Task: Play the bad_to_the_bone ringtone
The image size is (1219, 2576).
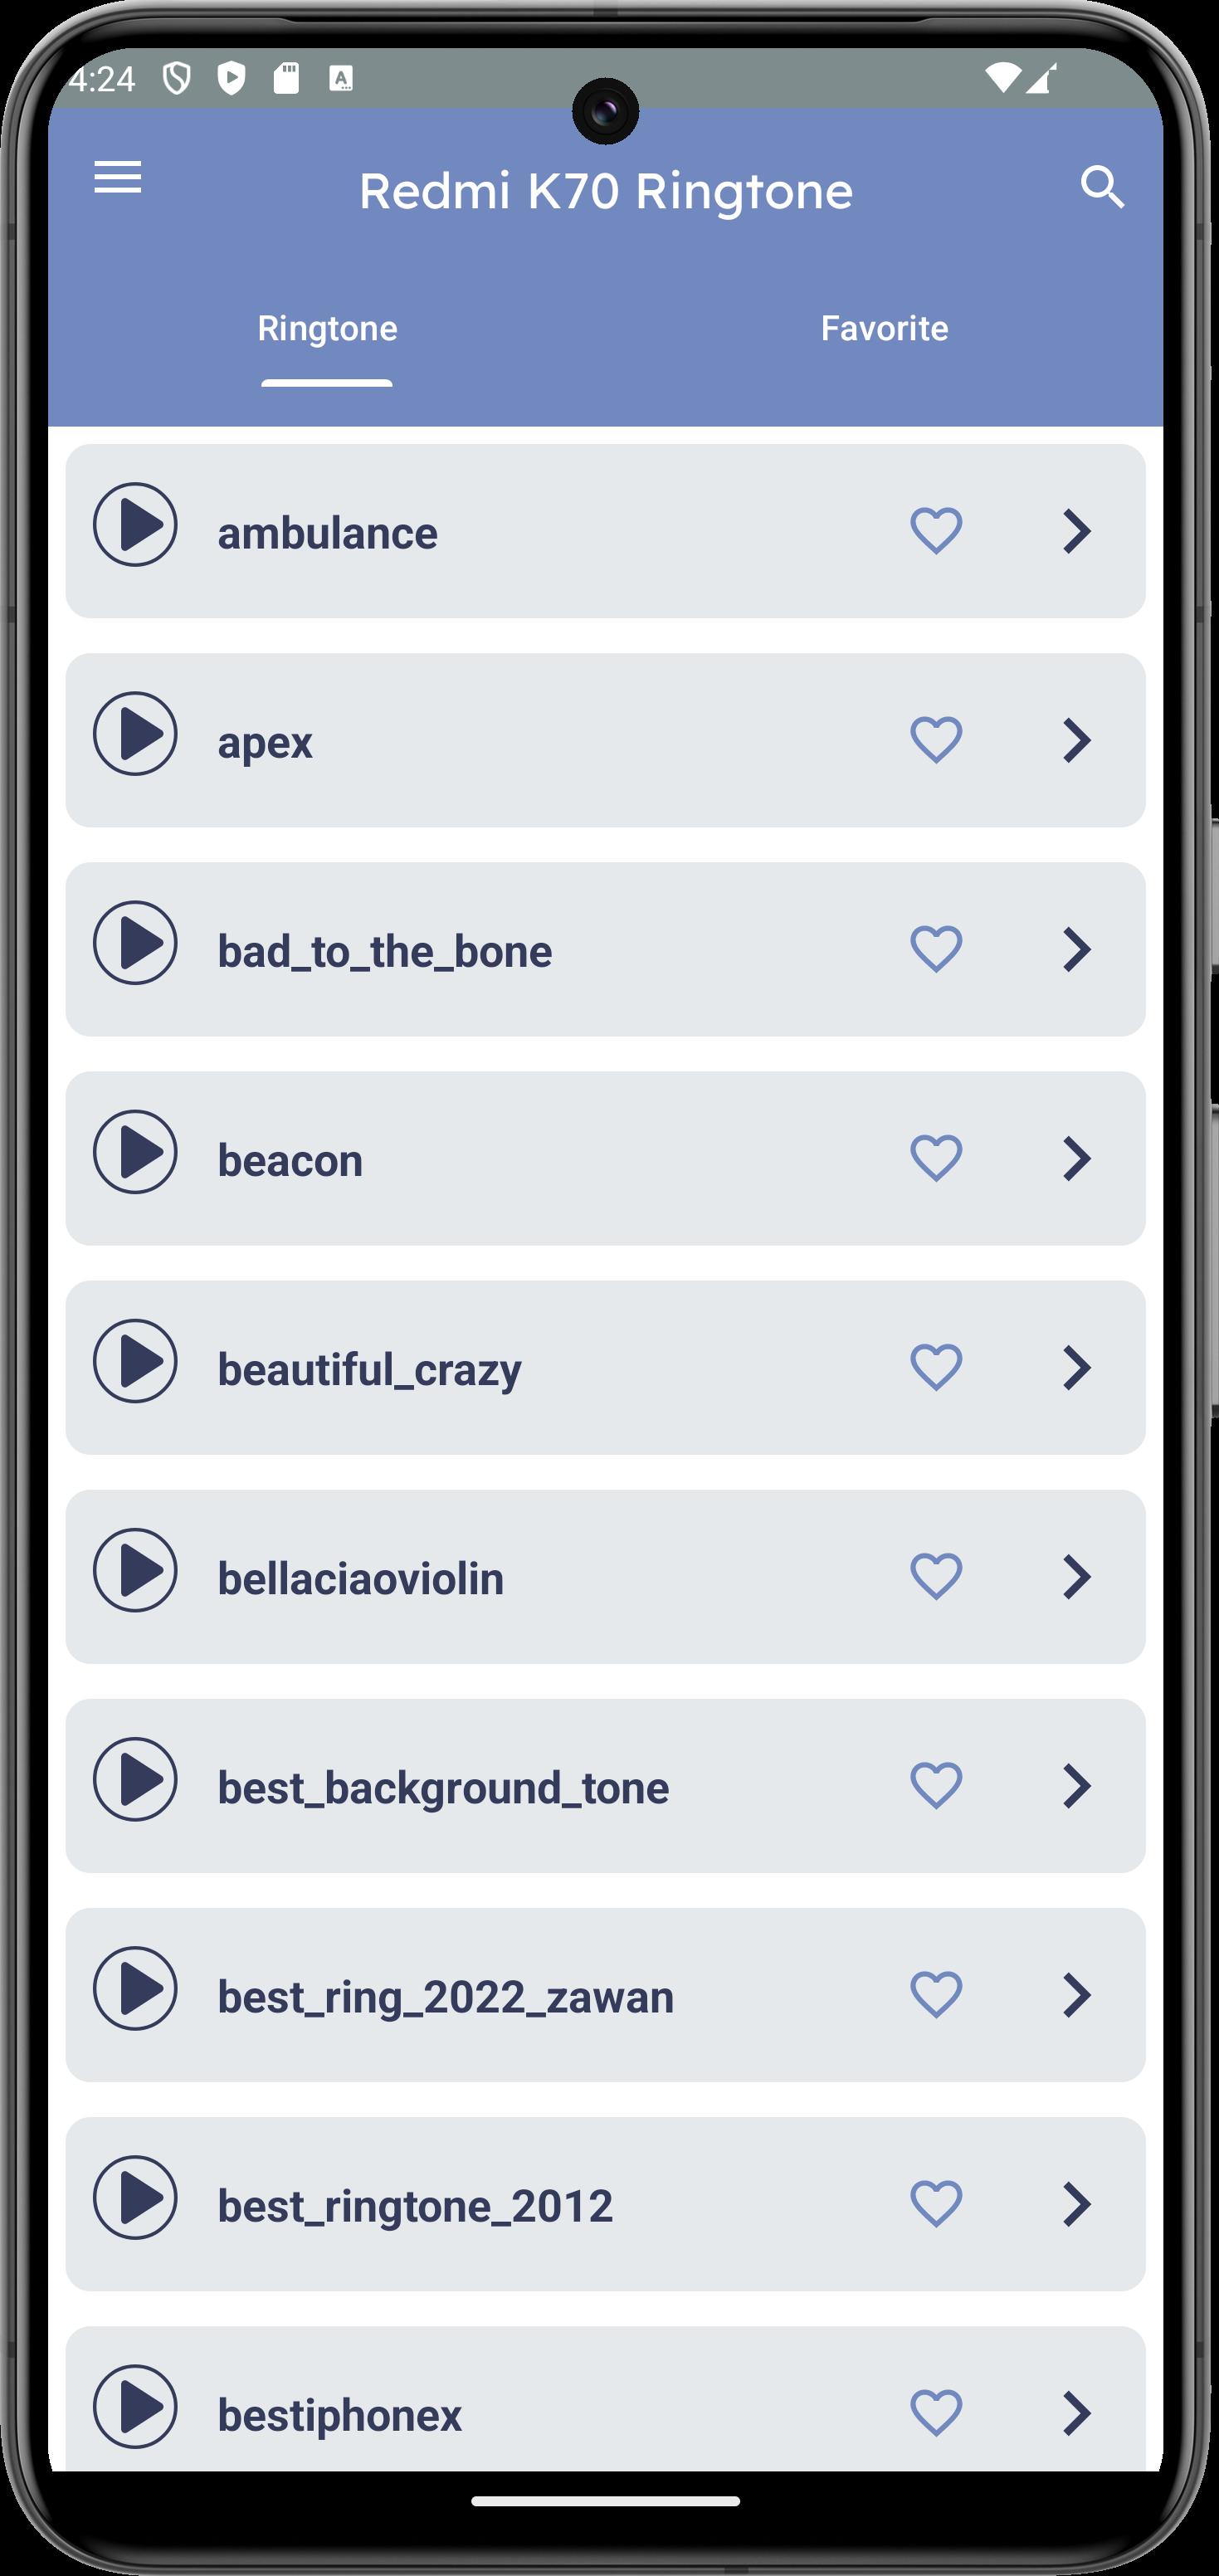Action: [135, 943]
